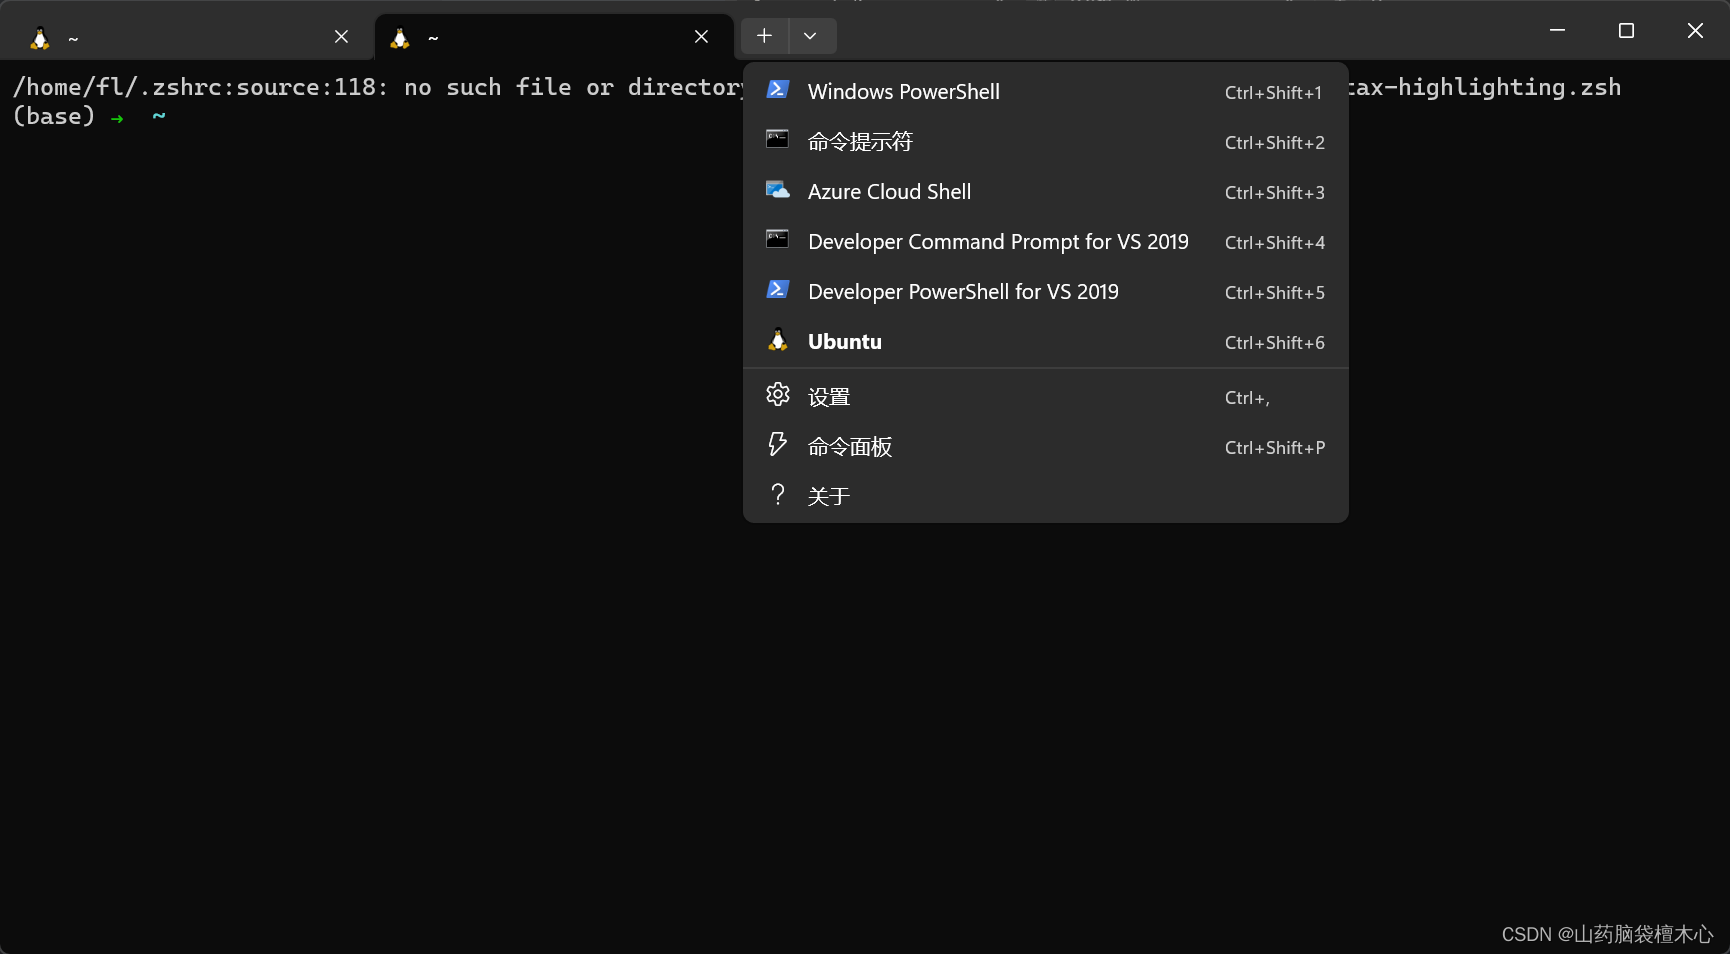Click the console icon beside 命令提示符
The width and height of the screenshot is (1730, 954).
tap(777, 139)
